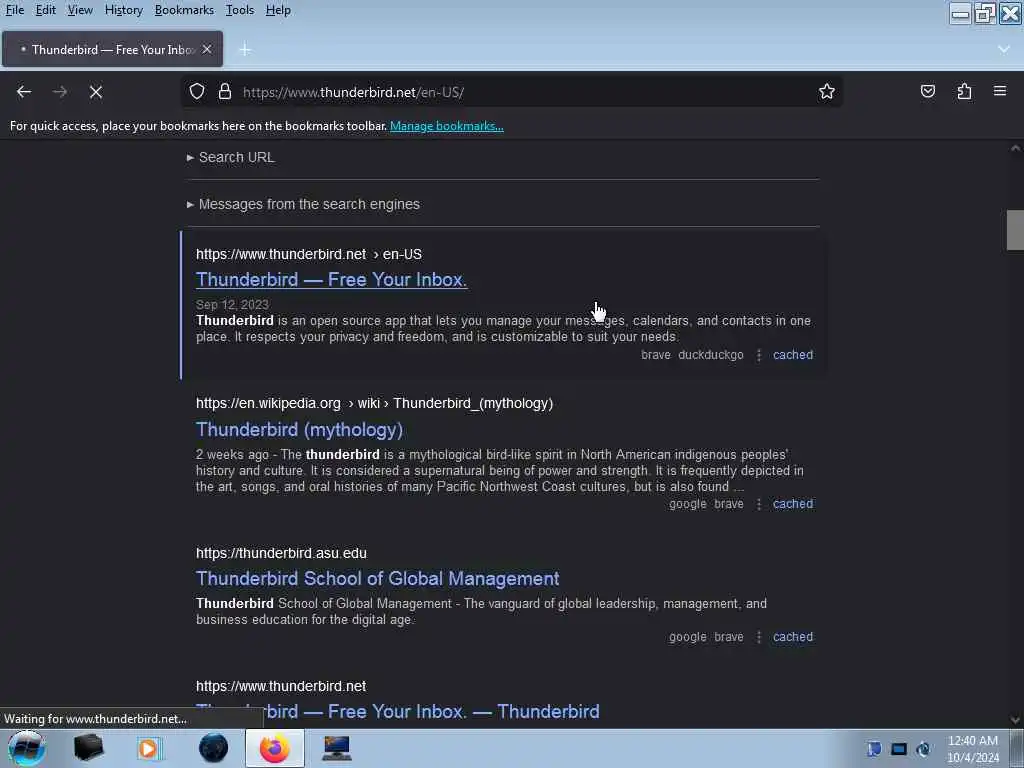
Task: Click the page vertical scrollbar thumb
Action: point(1015,230)
